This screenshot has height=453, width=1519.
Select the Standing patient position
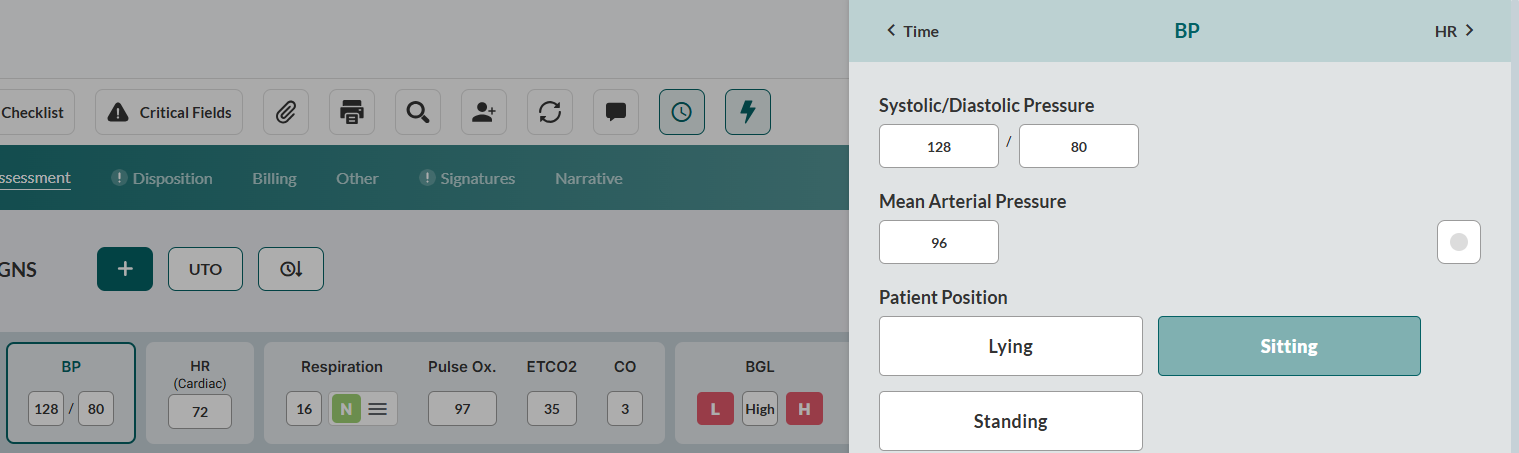(1010, 421)
